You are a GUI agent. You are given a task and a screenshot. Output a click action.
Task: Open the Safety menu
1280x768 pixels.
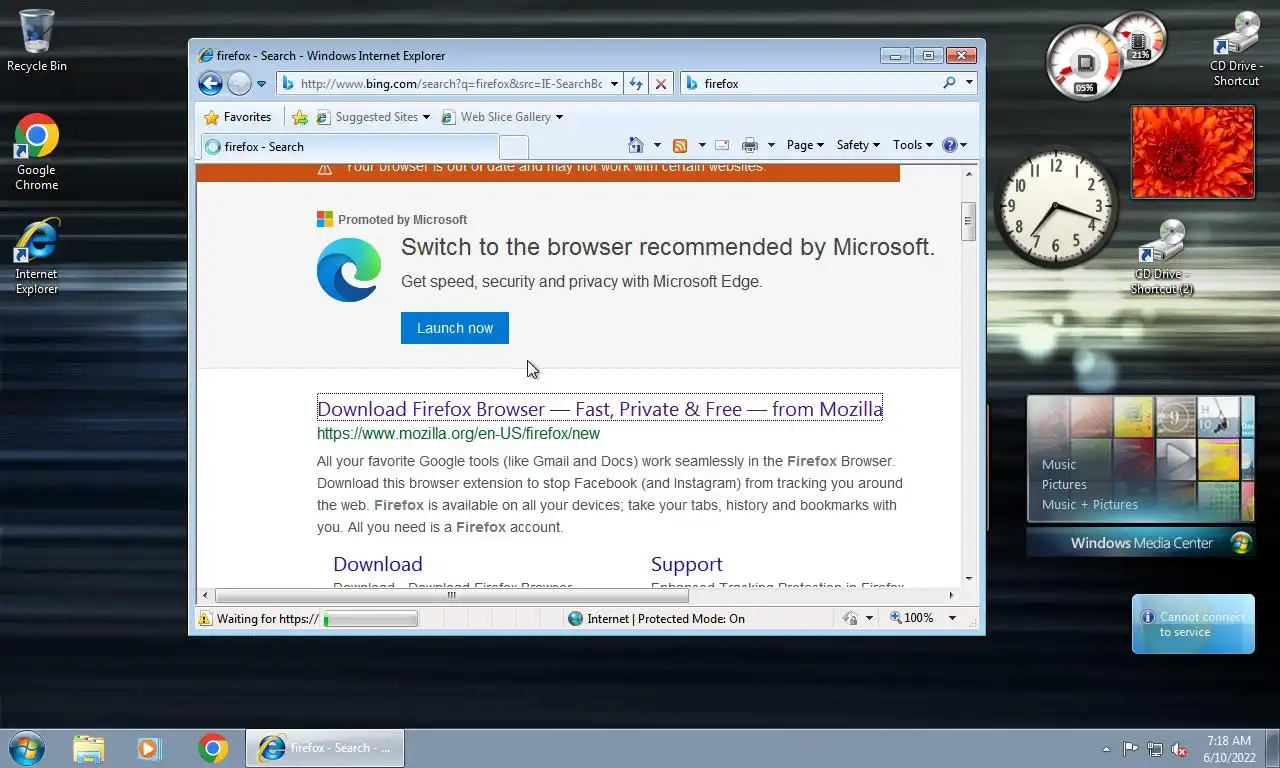click(x=858, y=145)
